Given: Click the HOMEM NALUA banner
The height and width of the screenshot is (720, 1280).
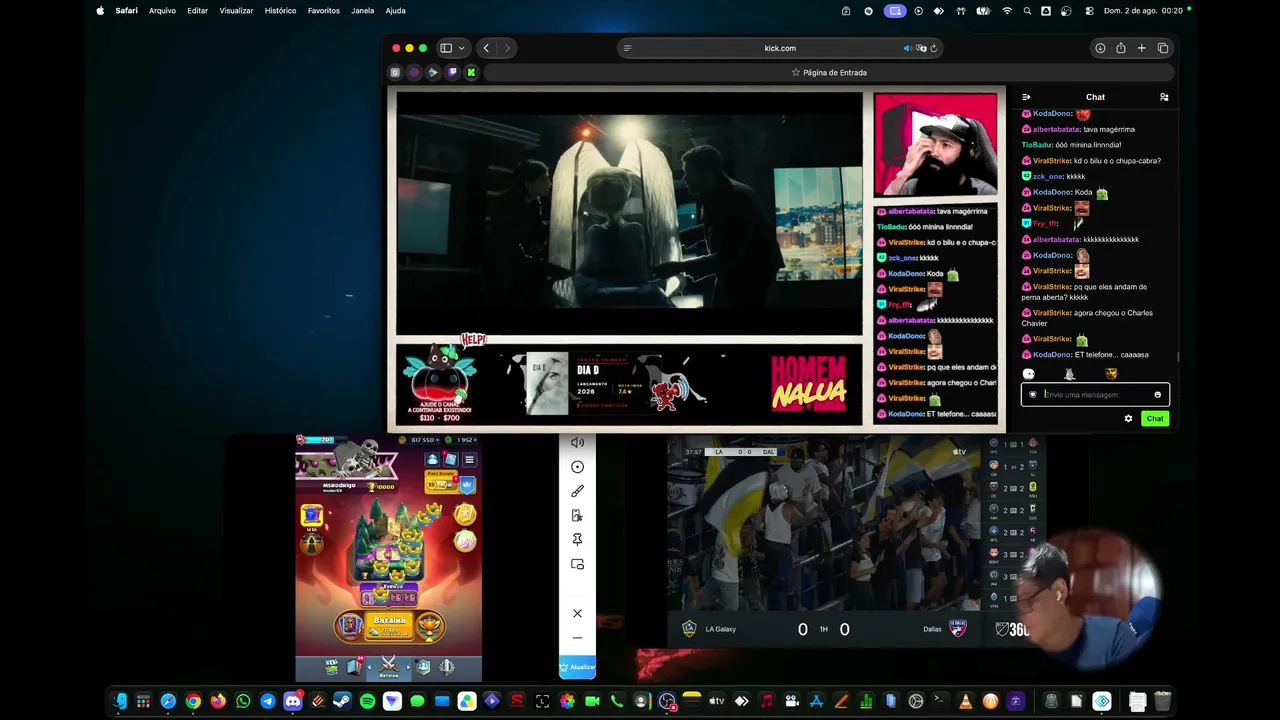Looking at the screenshot, I should click(x=808, y=383).
